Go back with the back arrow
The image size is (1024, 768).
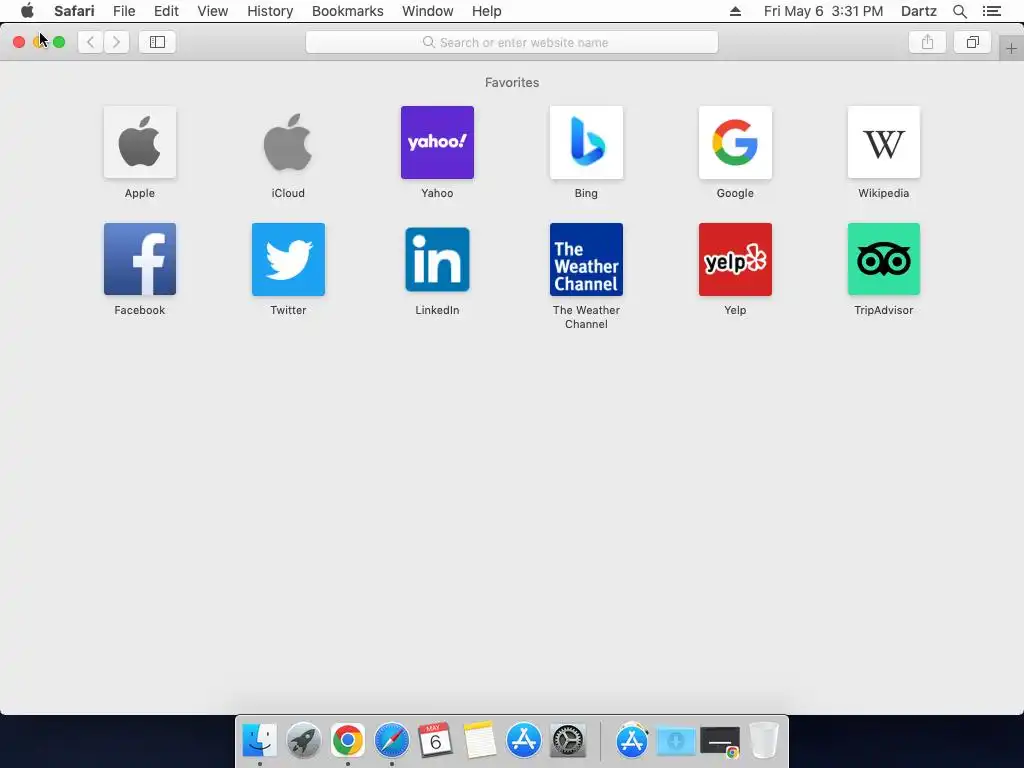click(91, 42)
